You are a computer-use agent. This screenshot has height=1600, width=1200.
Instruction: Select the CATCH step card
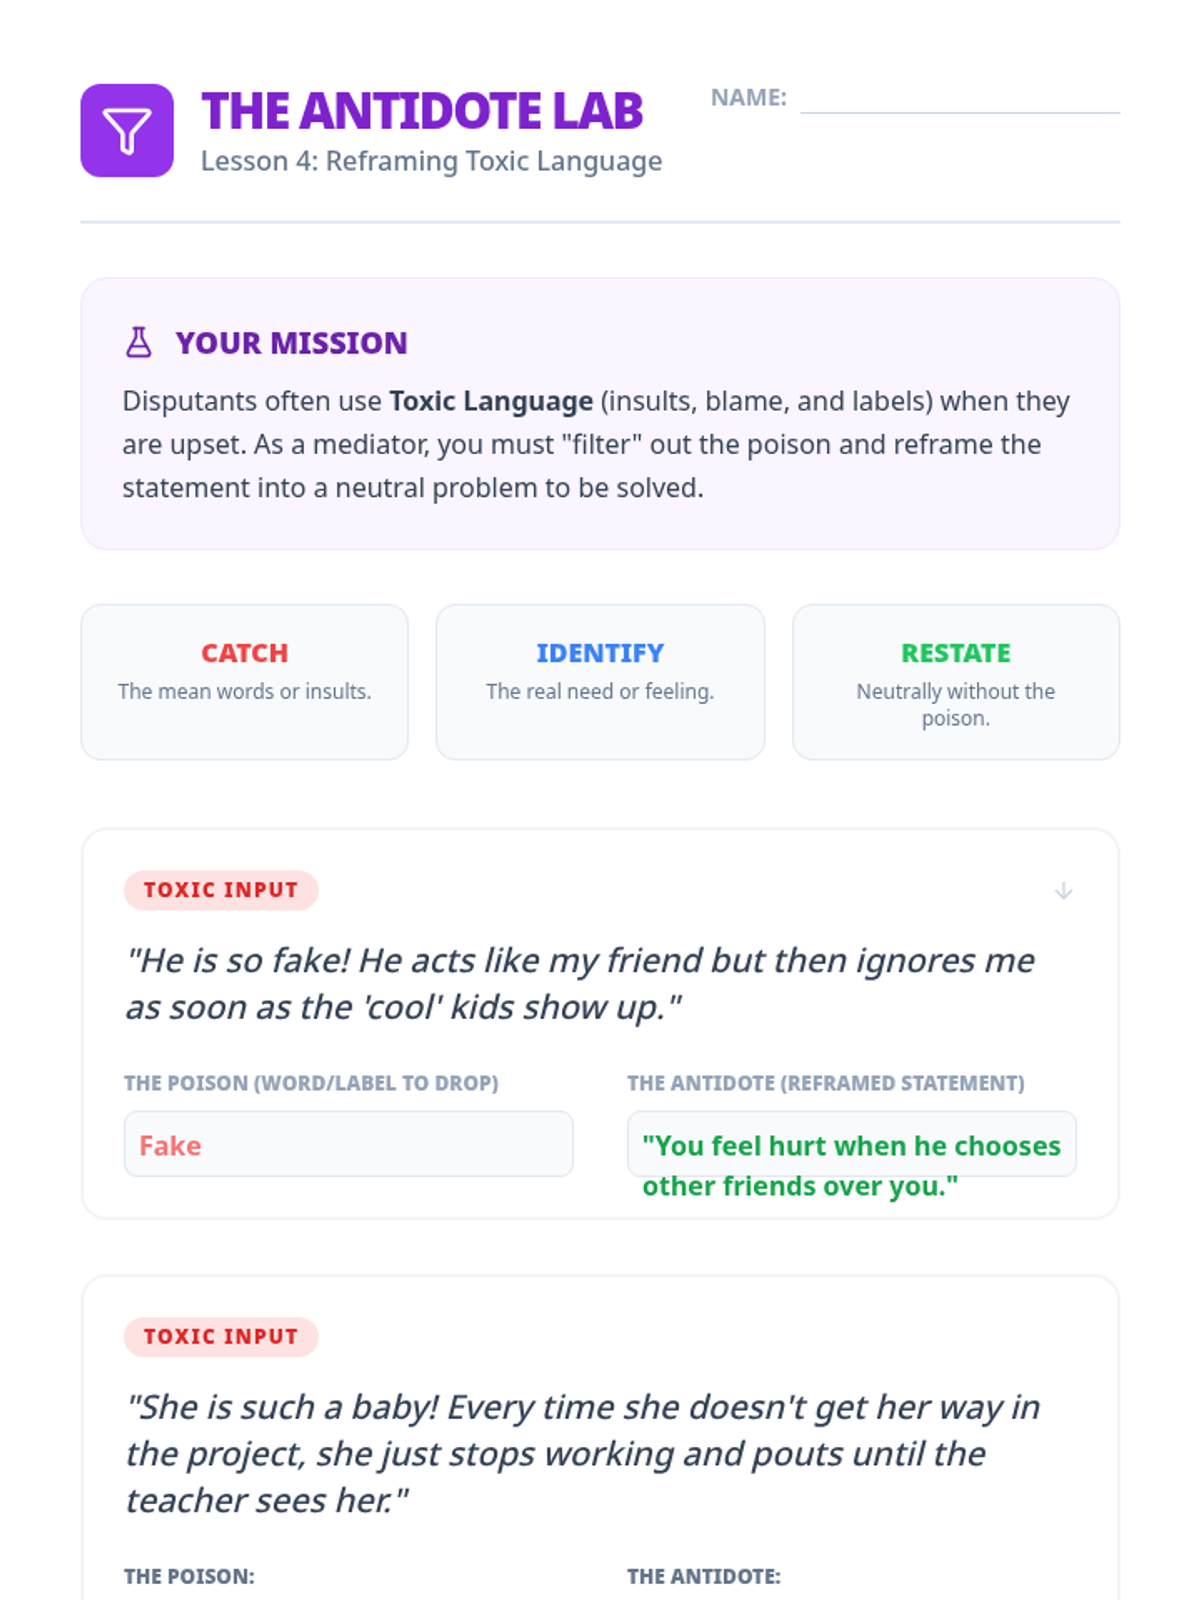coord(244,681)
